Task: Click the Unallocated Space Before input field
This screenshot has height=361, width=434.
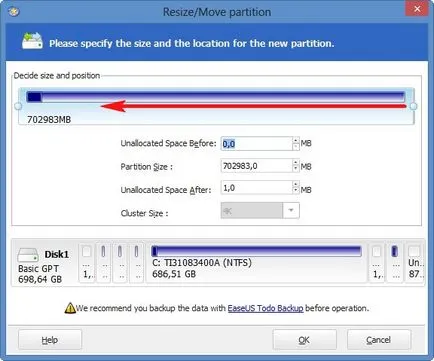Action: click(x=256, y=144)
